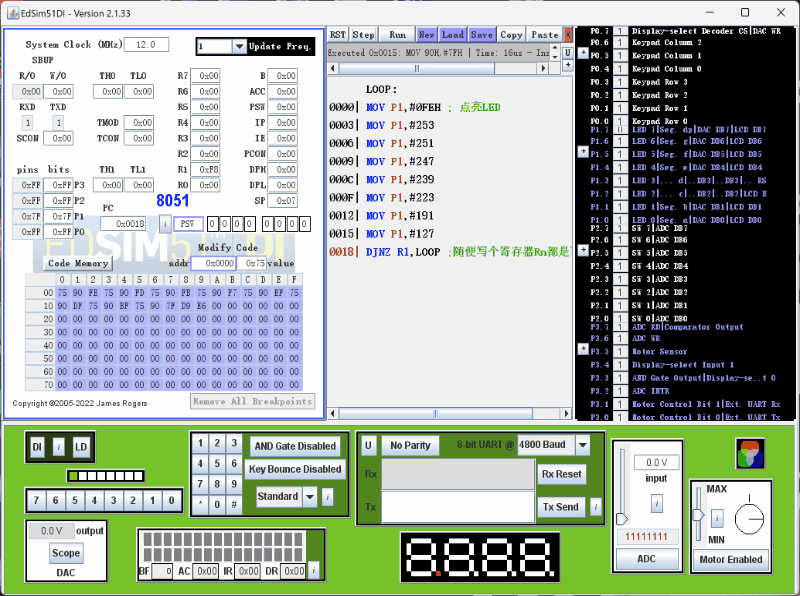Click the info icon beside the Standard keypad dropdown

pos(328,496)
